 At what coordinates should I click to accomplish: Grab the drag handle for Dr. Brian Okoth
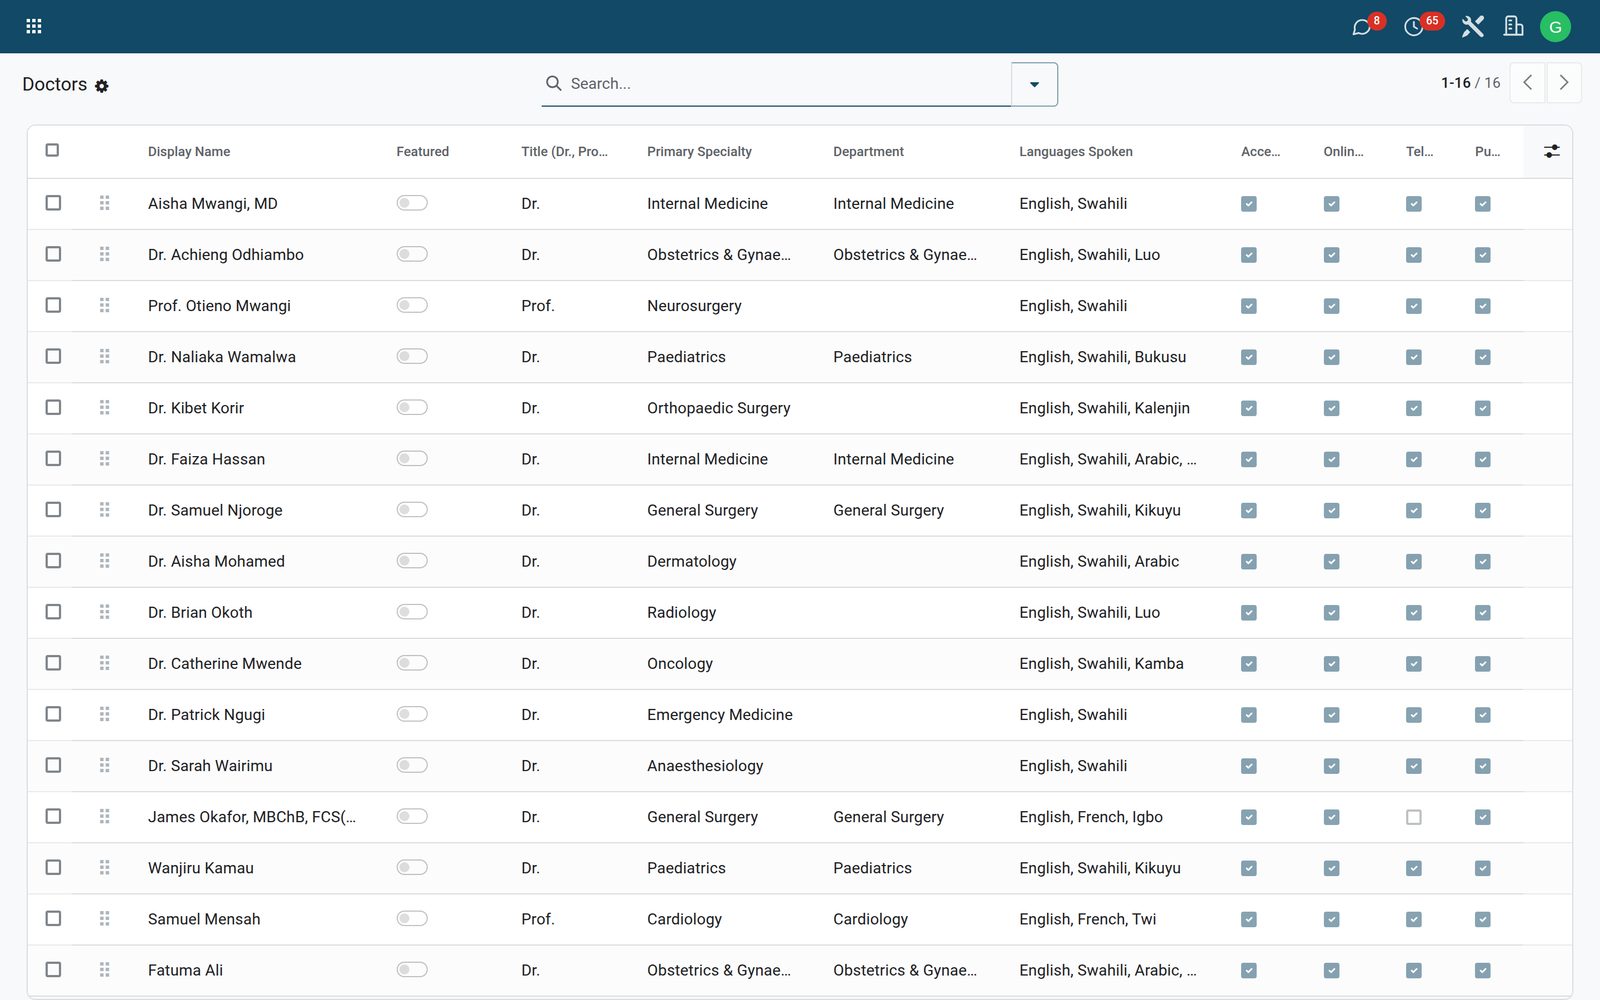point(104,612)
